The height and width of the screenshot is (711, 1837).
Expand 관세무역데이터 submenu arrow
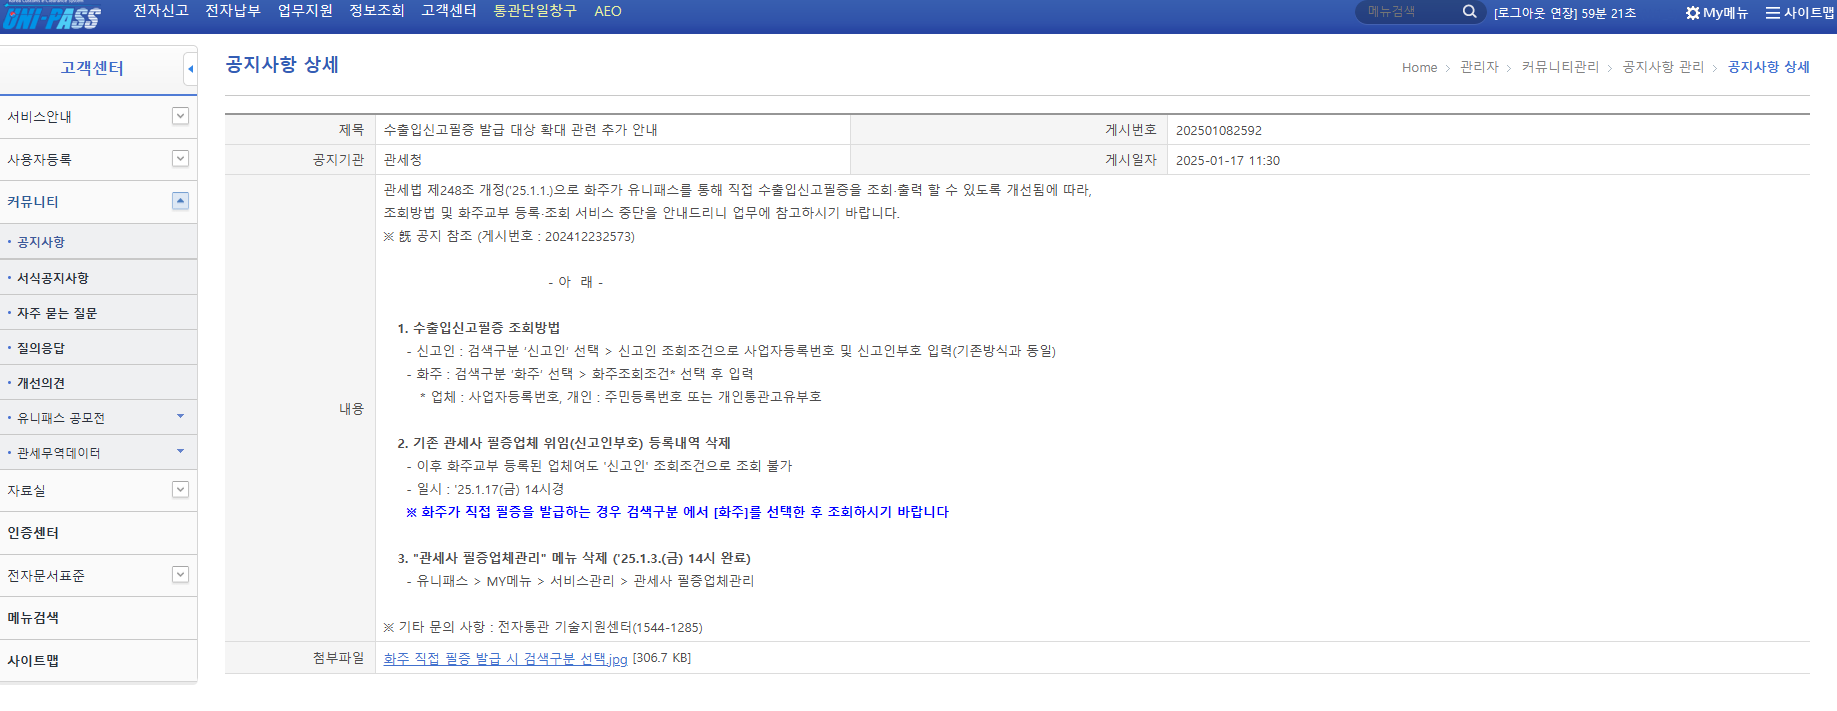pos(180,451)
